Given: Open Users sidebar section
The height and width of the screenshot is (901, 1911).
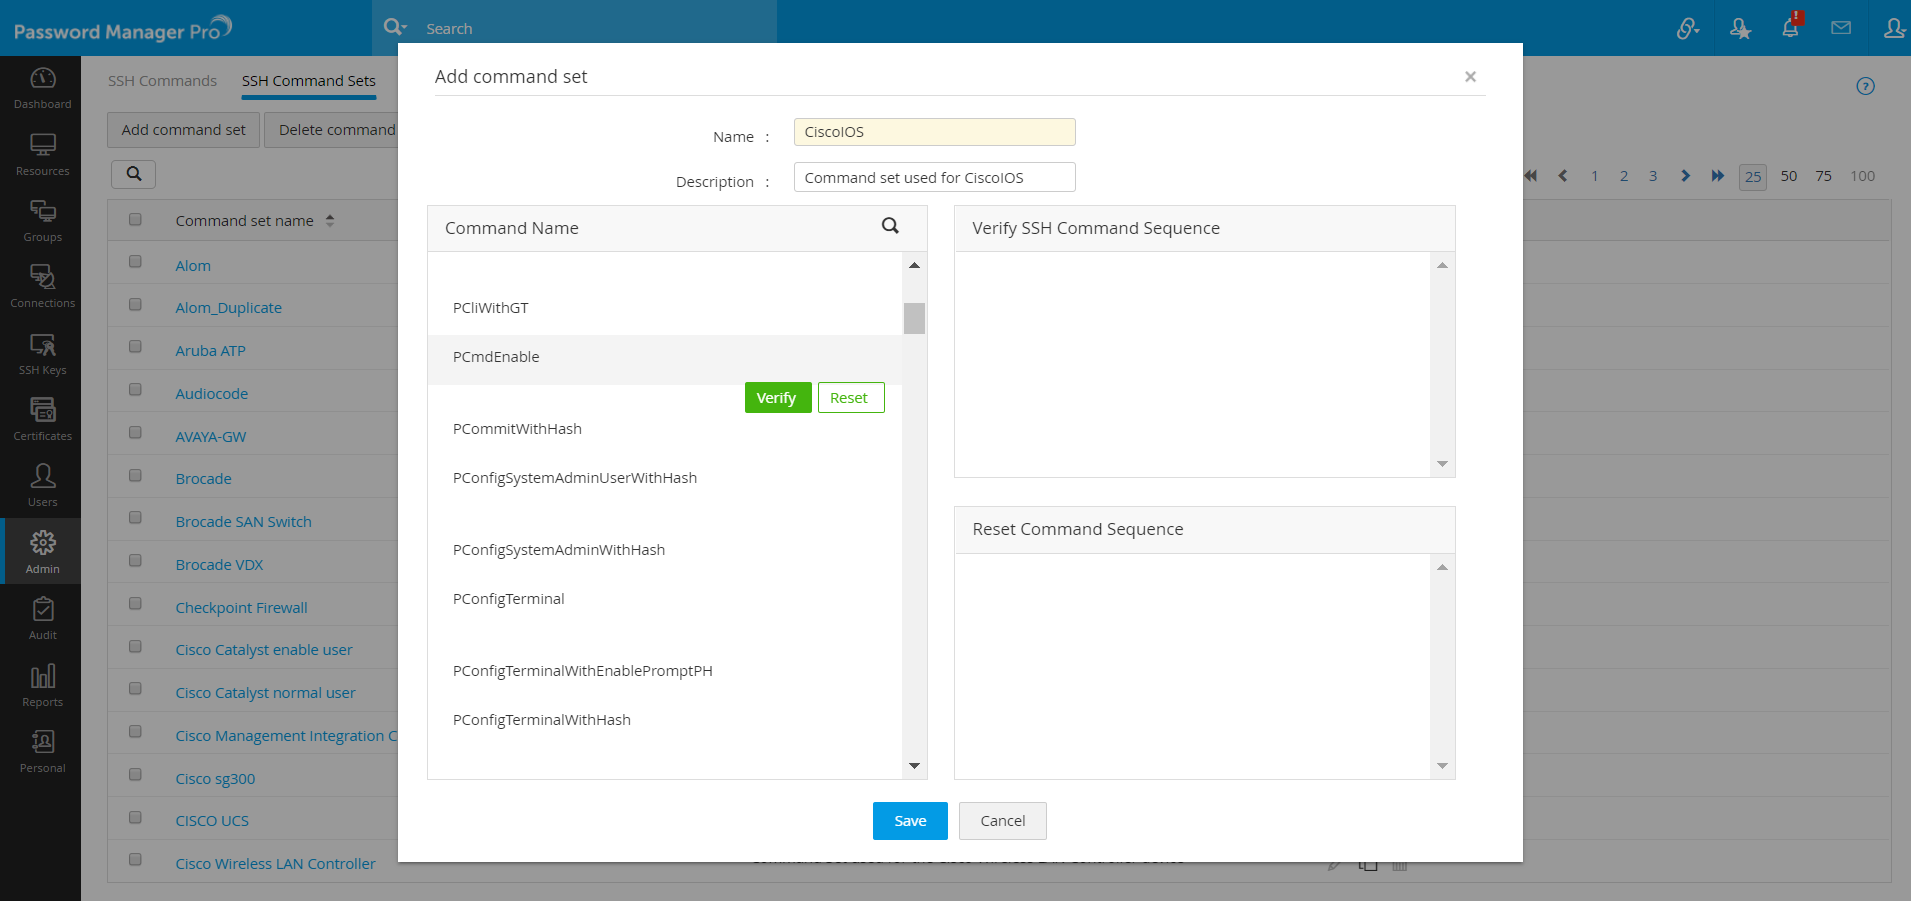Looking at the screenshot, I should 42,486.
